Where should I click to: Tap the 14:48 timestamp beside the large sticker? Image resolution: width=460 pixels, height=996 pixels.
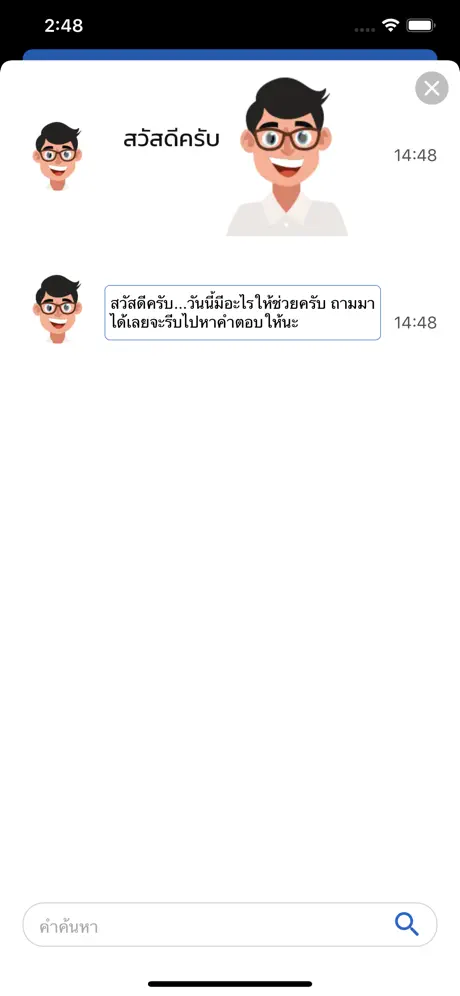(x=415, y=156)
